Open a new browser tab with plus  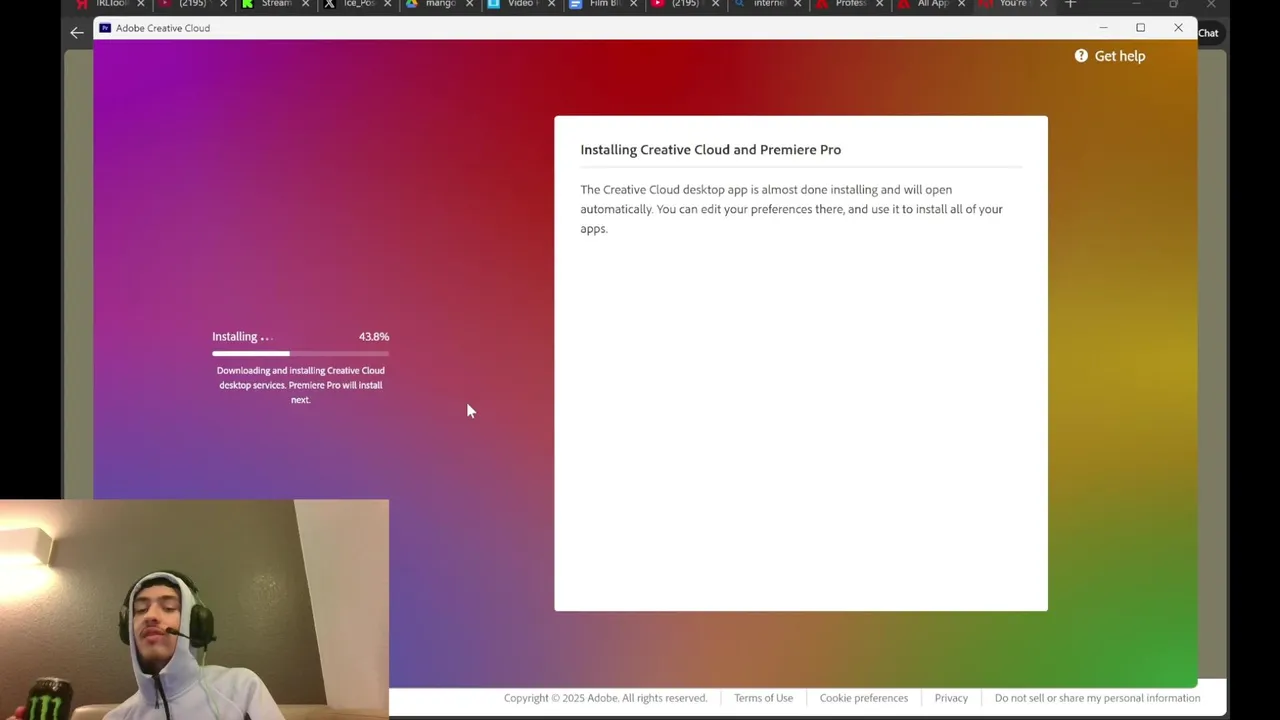click(x=1070, y=4)
